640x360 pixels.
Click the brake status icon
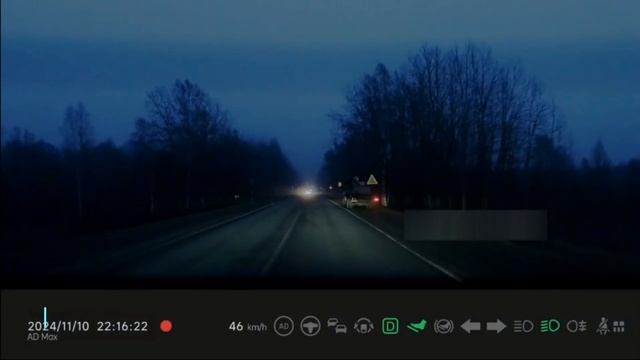coord(444,326)
